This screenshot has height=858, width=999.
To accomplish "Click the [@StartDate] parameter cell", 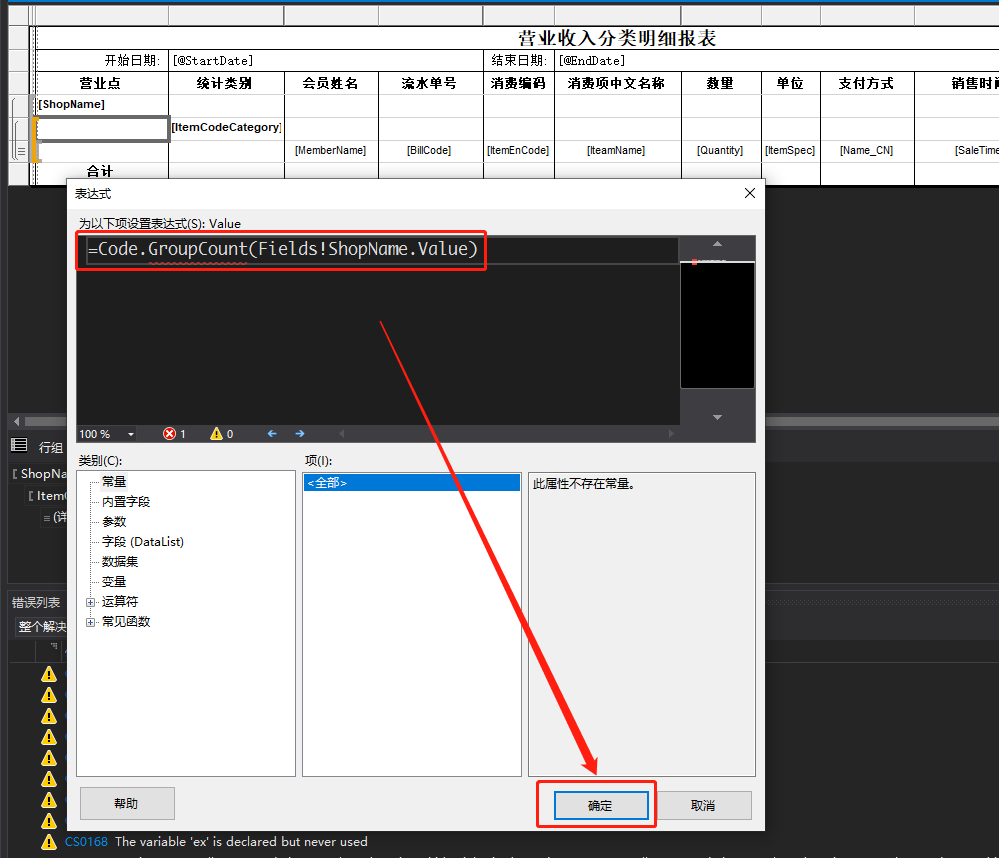I will pyautogui.click(x=325, y=61).
